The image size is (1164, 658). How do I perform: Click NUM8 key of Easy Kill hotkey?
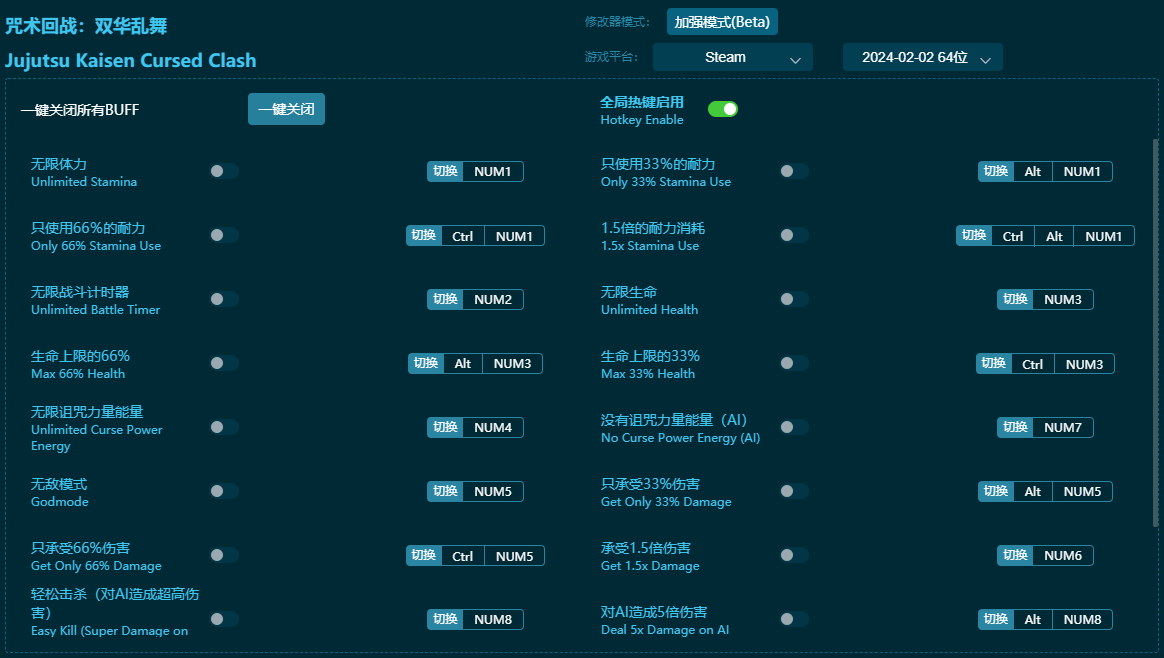coord(493,619)
